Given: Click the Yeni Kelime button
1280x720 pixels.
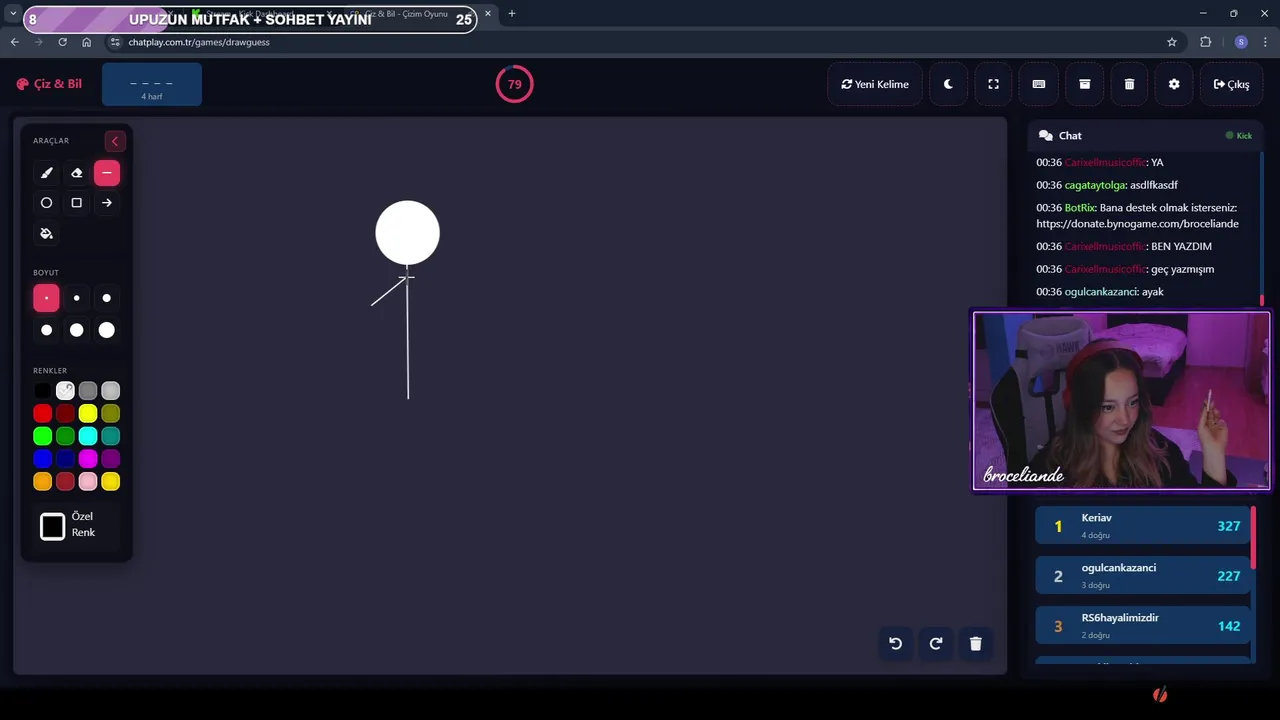Looking at the screenshot, I should coord(875,84).
